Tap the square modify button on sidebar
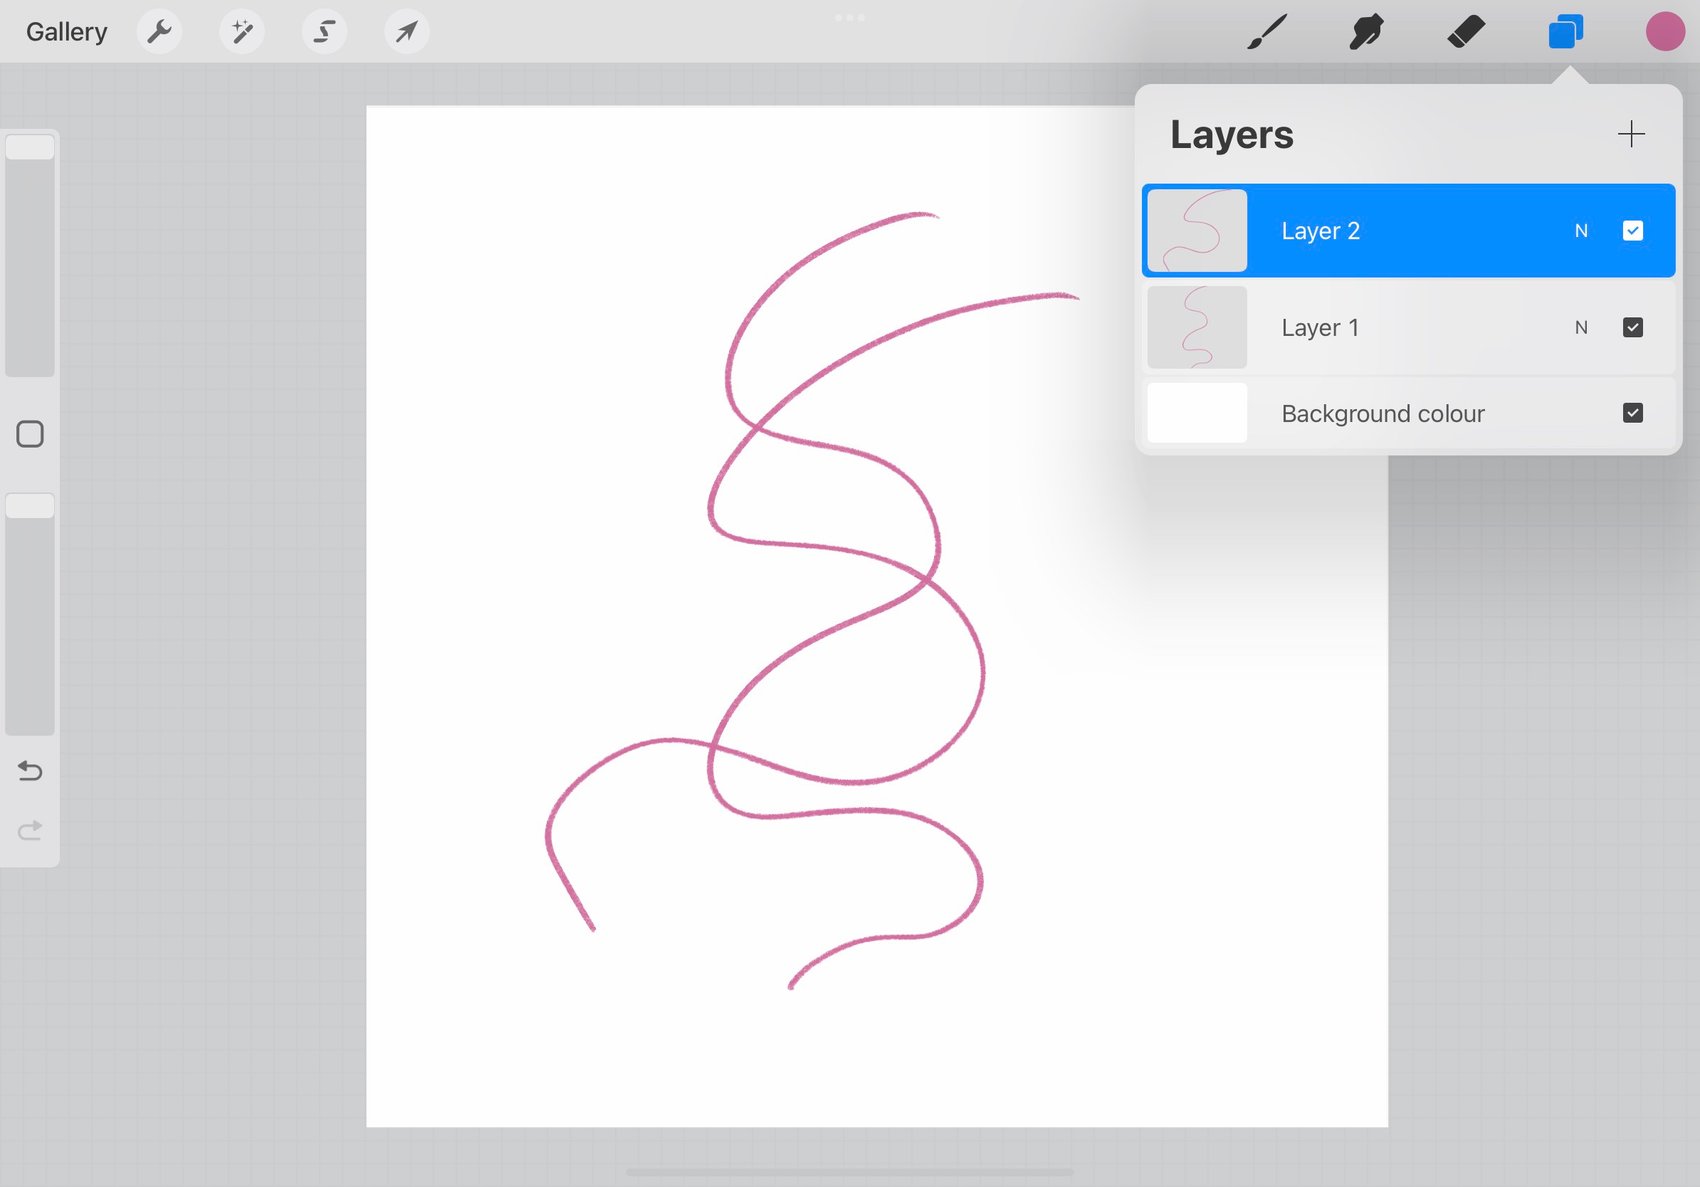The width and height of the screenshot is (1700, 1187). [x=30, y=434]
